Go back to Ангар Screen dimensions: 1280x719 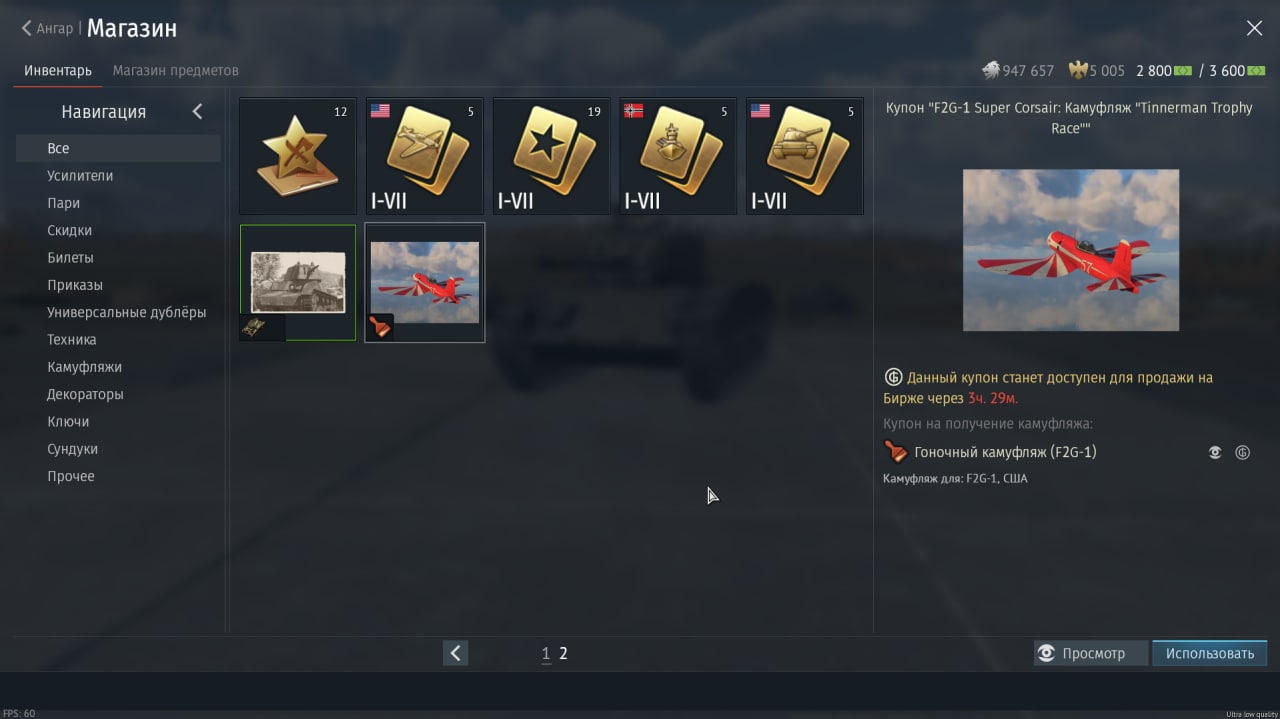47,28
